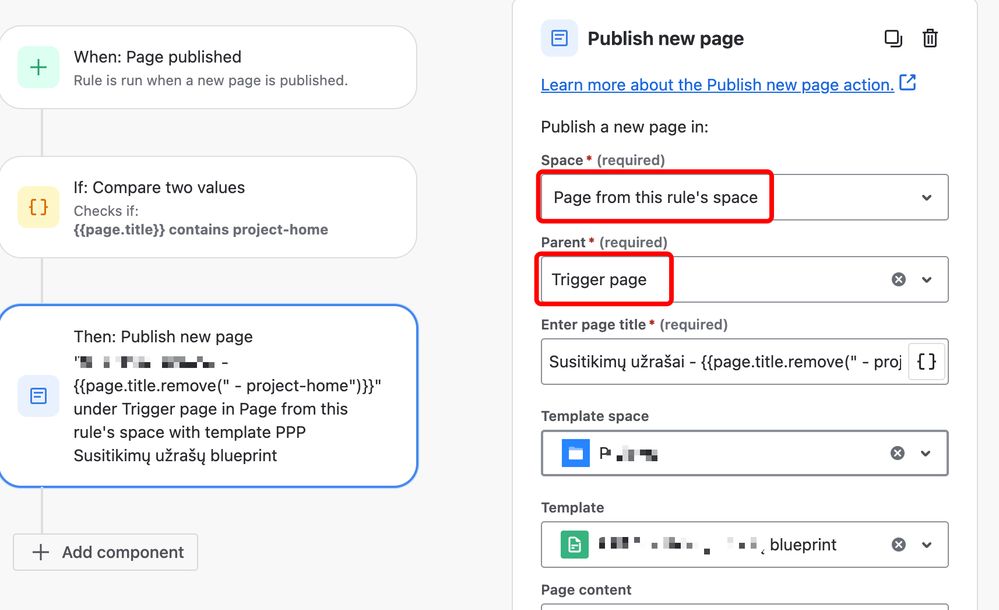Click the yellow curly braces condition icon
999x610 pixels.
38,207
